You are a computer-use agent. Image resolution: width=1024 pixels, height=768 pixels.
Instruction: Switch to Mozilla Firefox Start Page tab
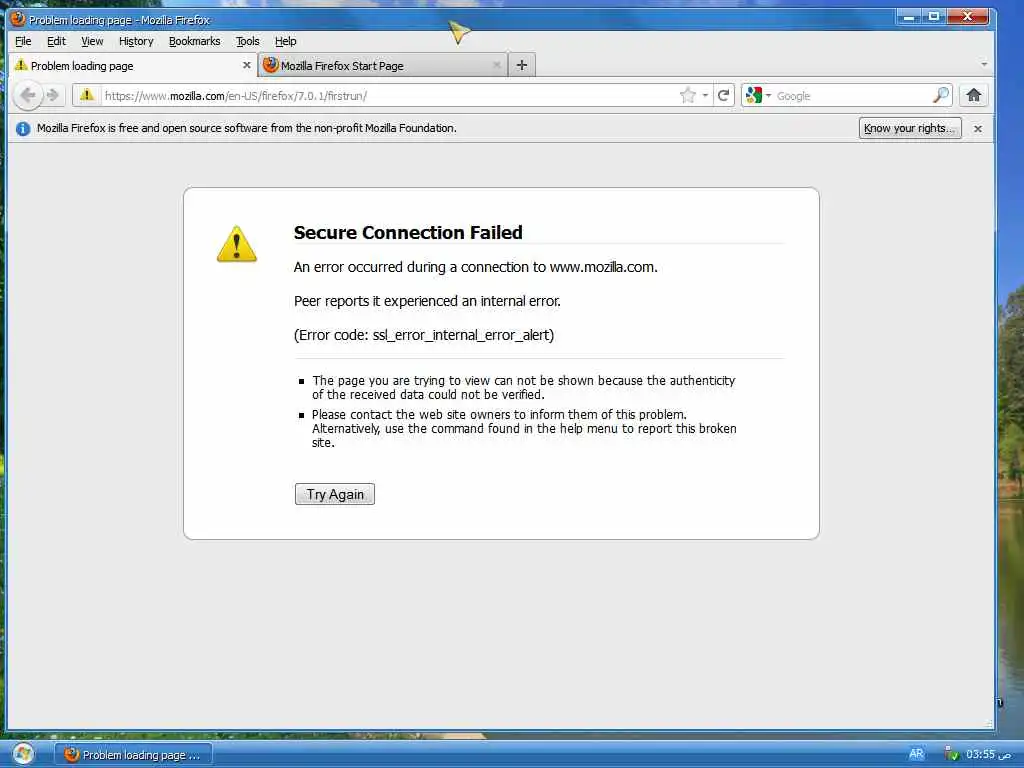(383, 65)
